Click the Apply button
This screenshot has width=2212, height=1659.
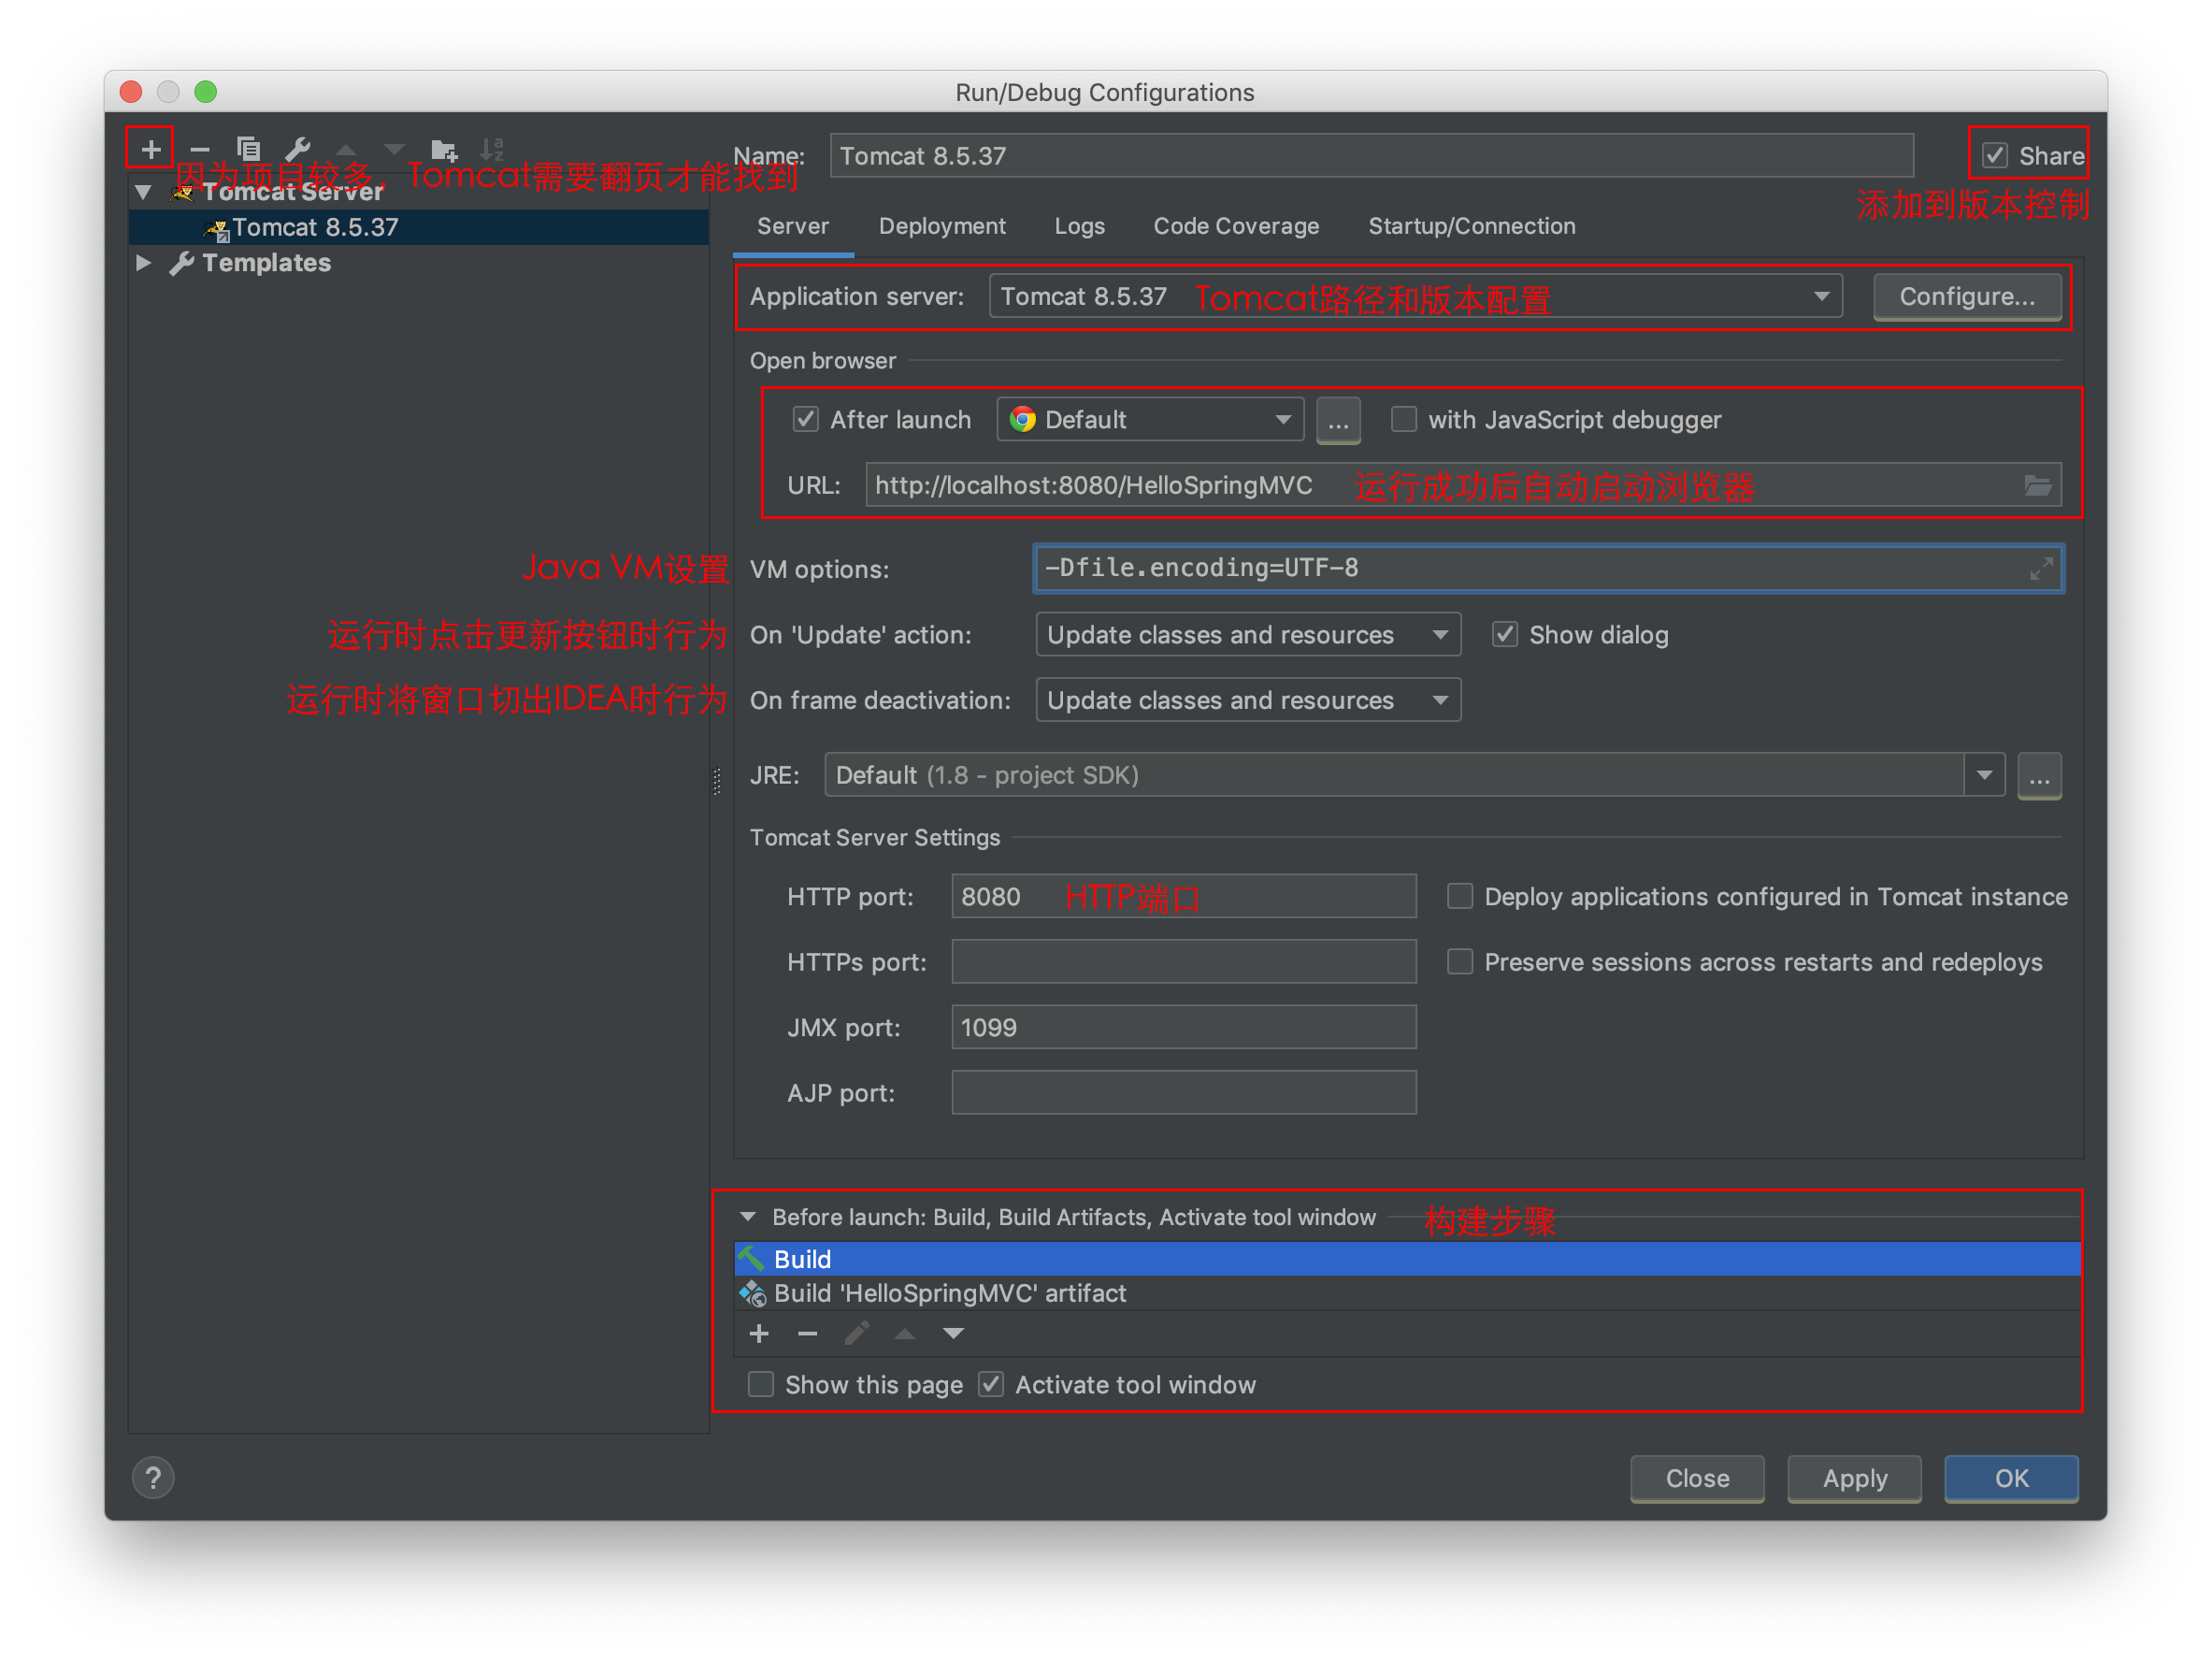1854,1479
